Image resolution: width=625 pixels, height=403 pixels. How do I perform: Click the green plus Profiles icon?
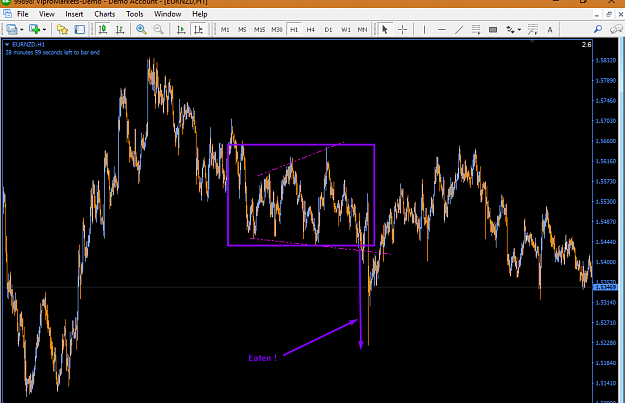35,29
